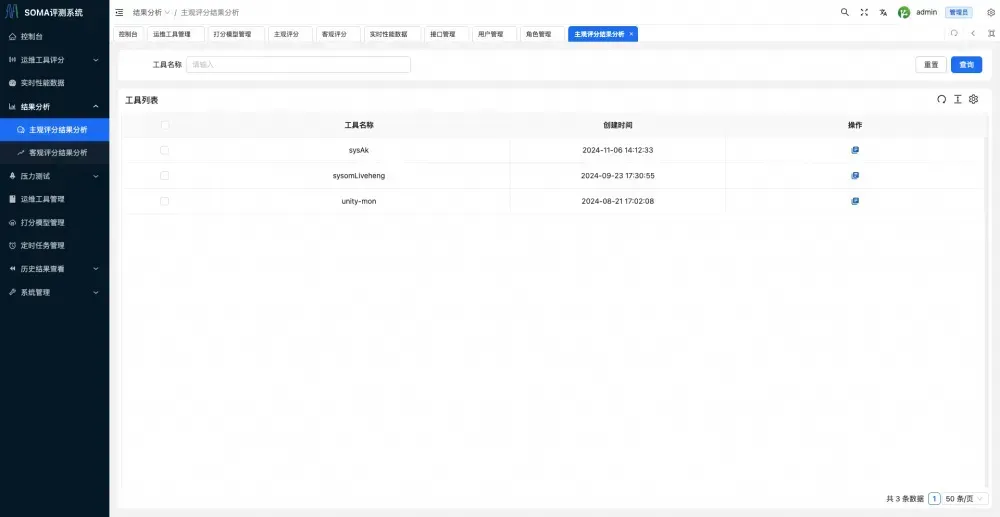Image resolution: width=1000 pixels, height=517 pixels.
Task: Click the sysomLiveheng tool name cell
Action: point(359,176)
